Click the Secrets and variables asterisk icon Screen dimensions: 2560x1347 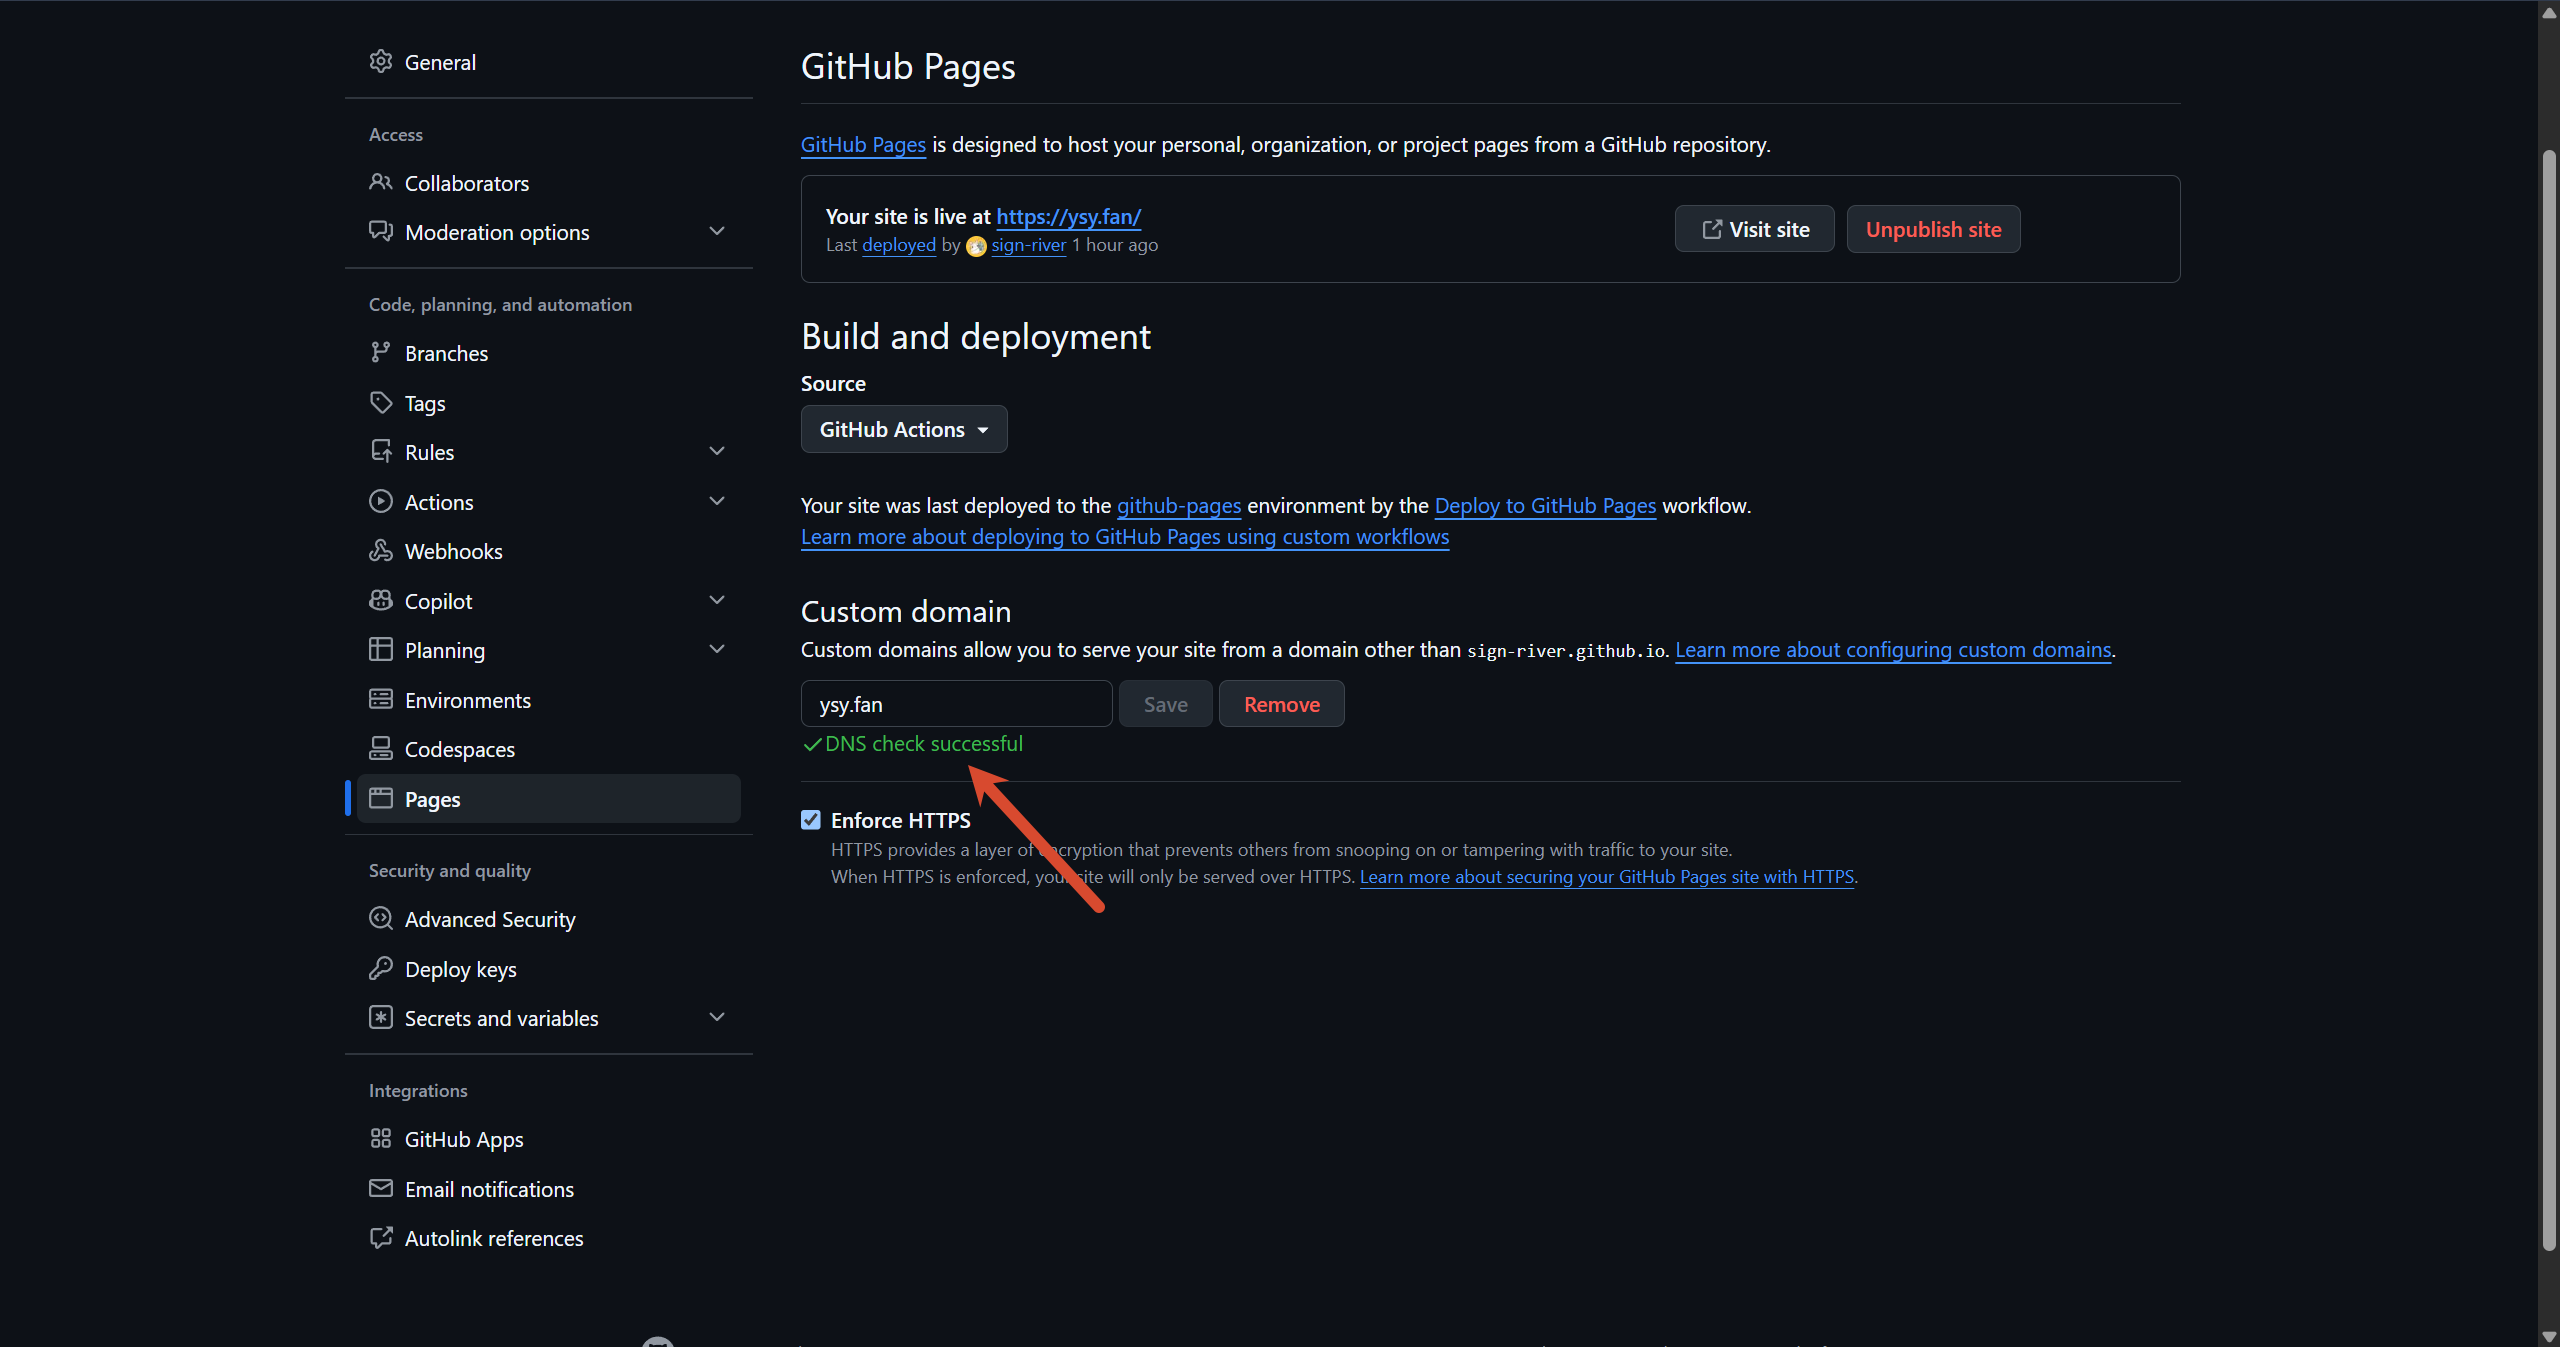coord(380,1018)
